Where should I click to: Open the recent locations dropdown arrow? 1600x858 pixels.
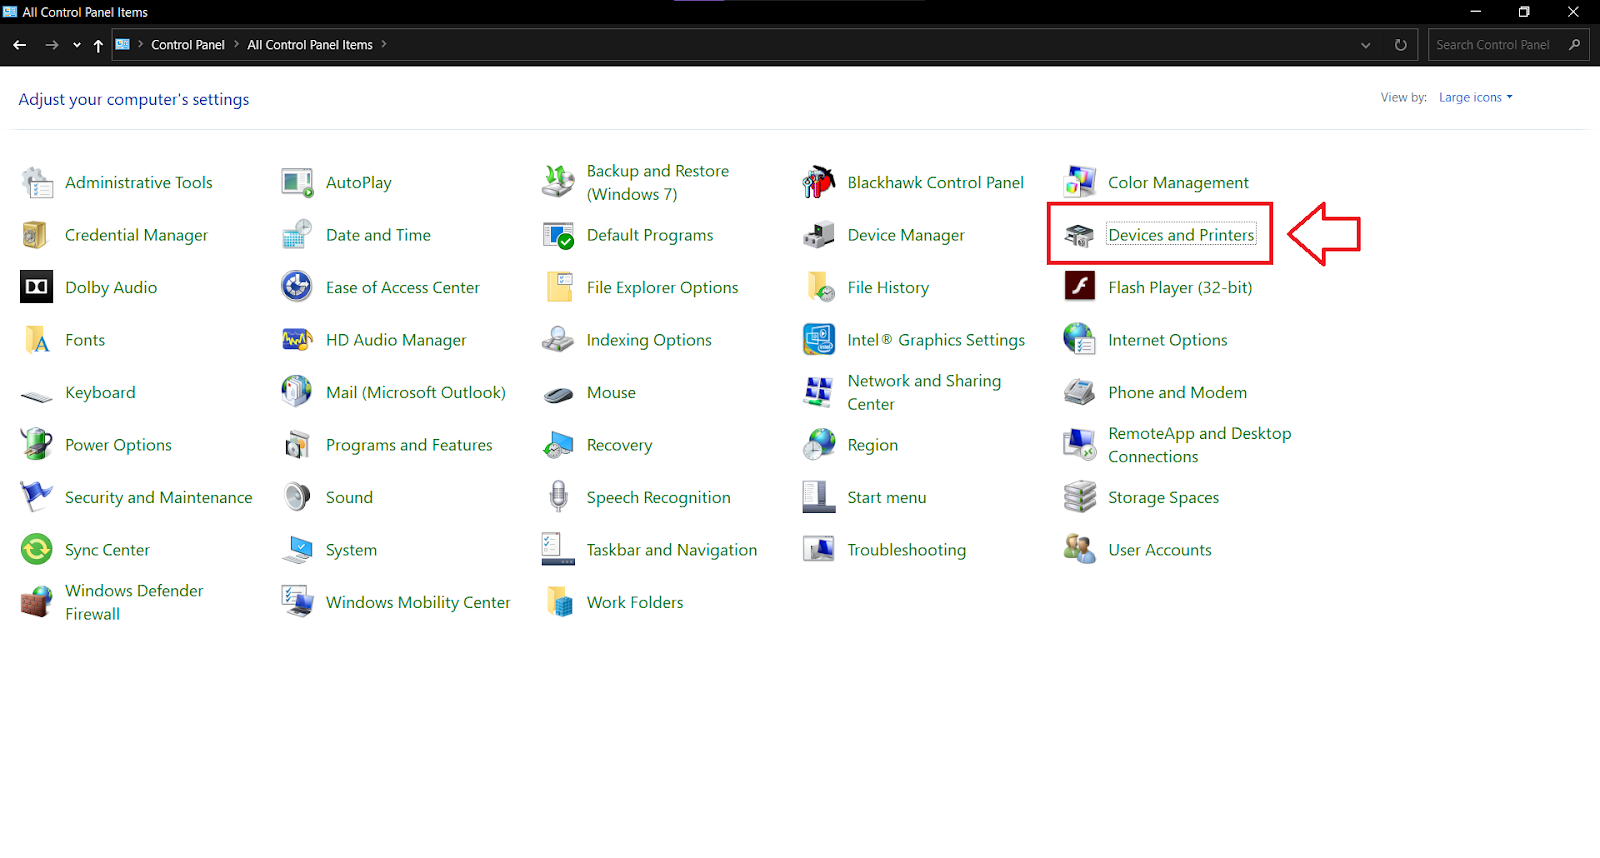pyautogui.click(x=77, y=45)
